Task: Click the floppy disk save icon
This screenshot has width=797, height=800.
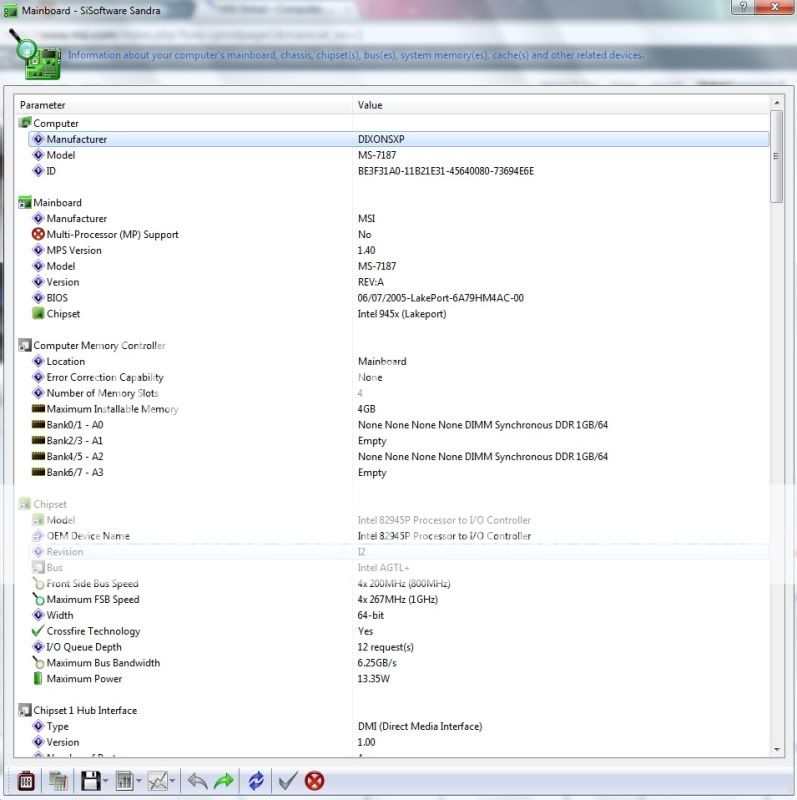Action: coord(90,781)
